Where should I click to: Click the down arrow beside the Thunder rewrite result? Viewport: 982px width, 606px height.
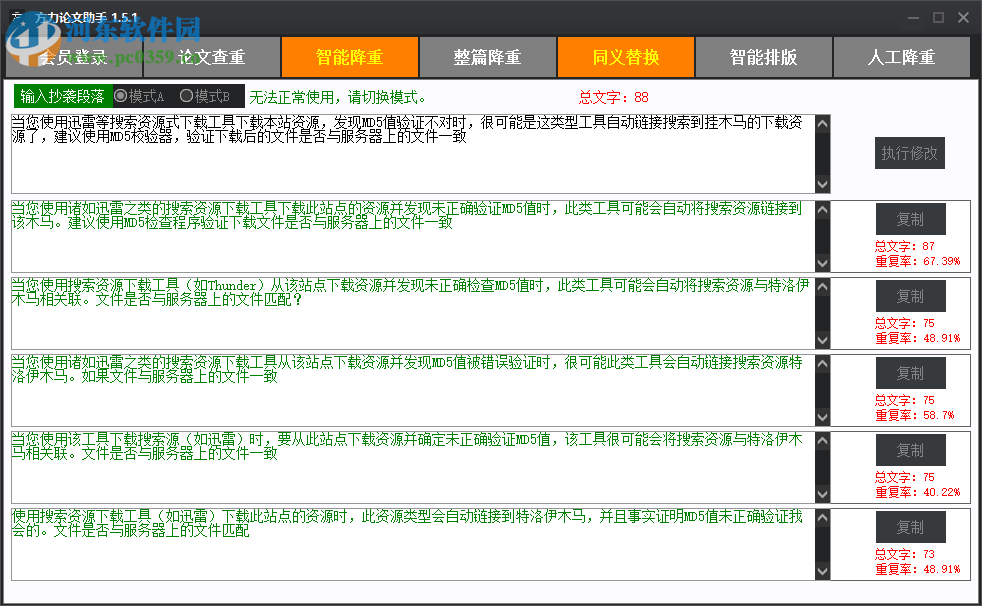(822, 339)
